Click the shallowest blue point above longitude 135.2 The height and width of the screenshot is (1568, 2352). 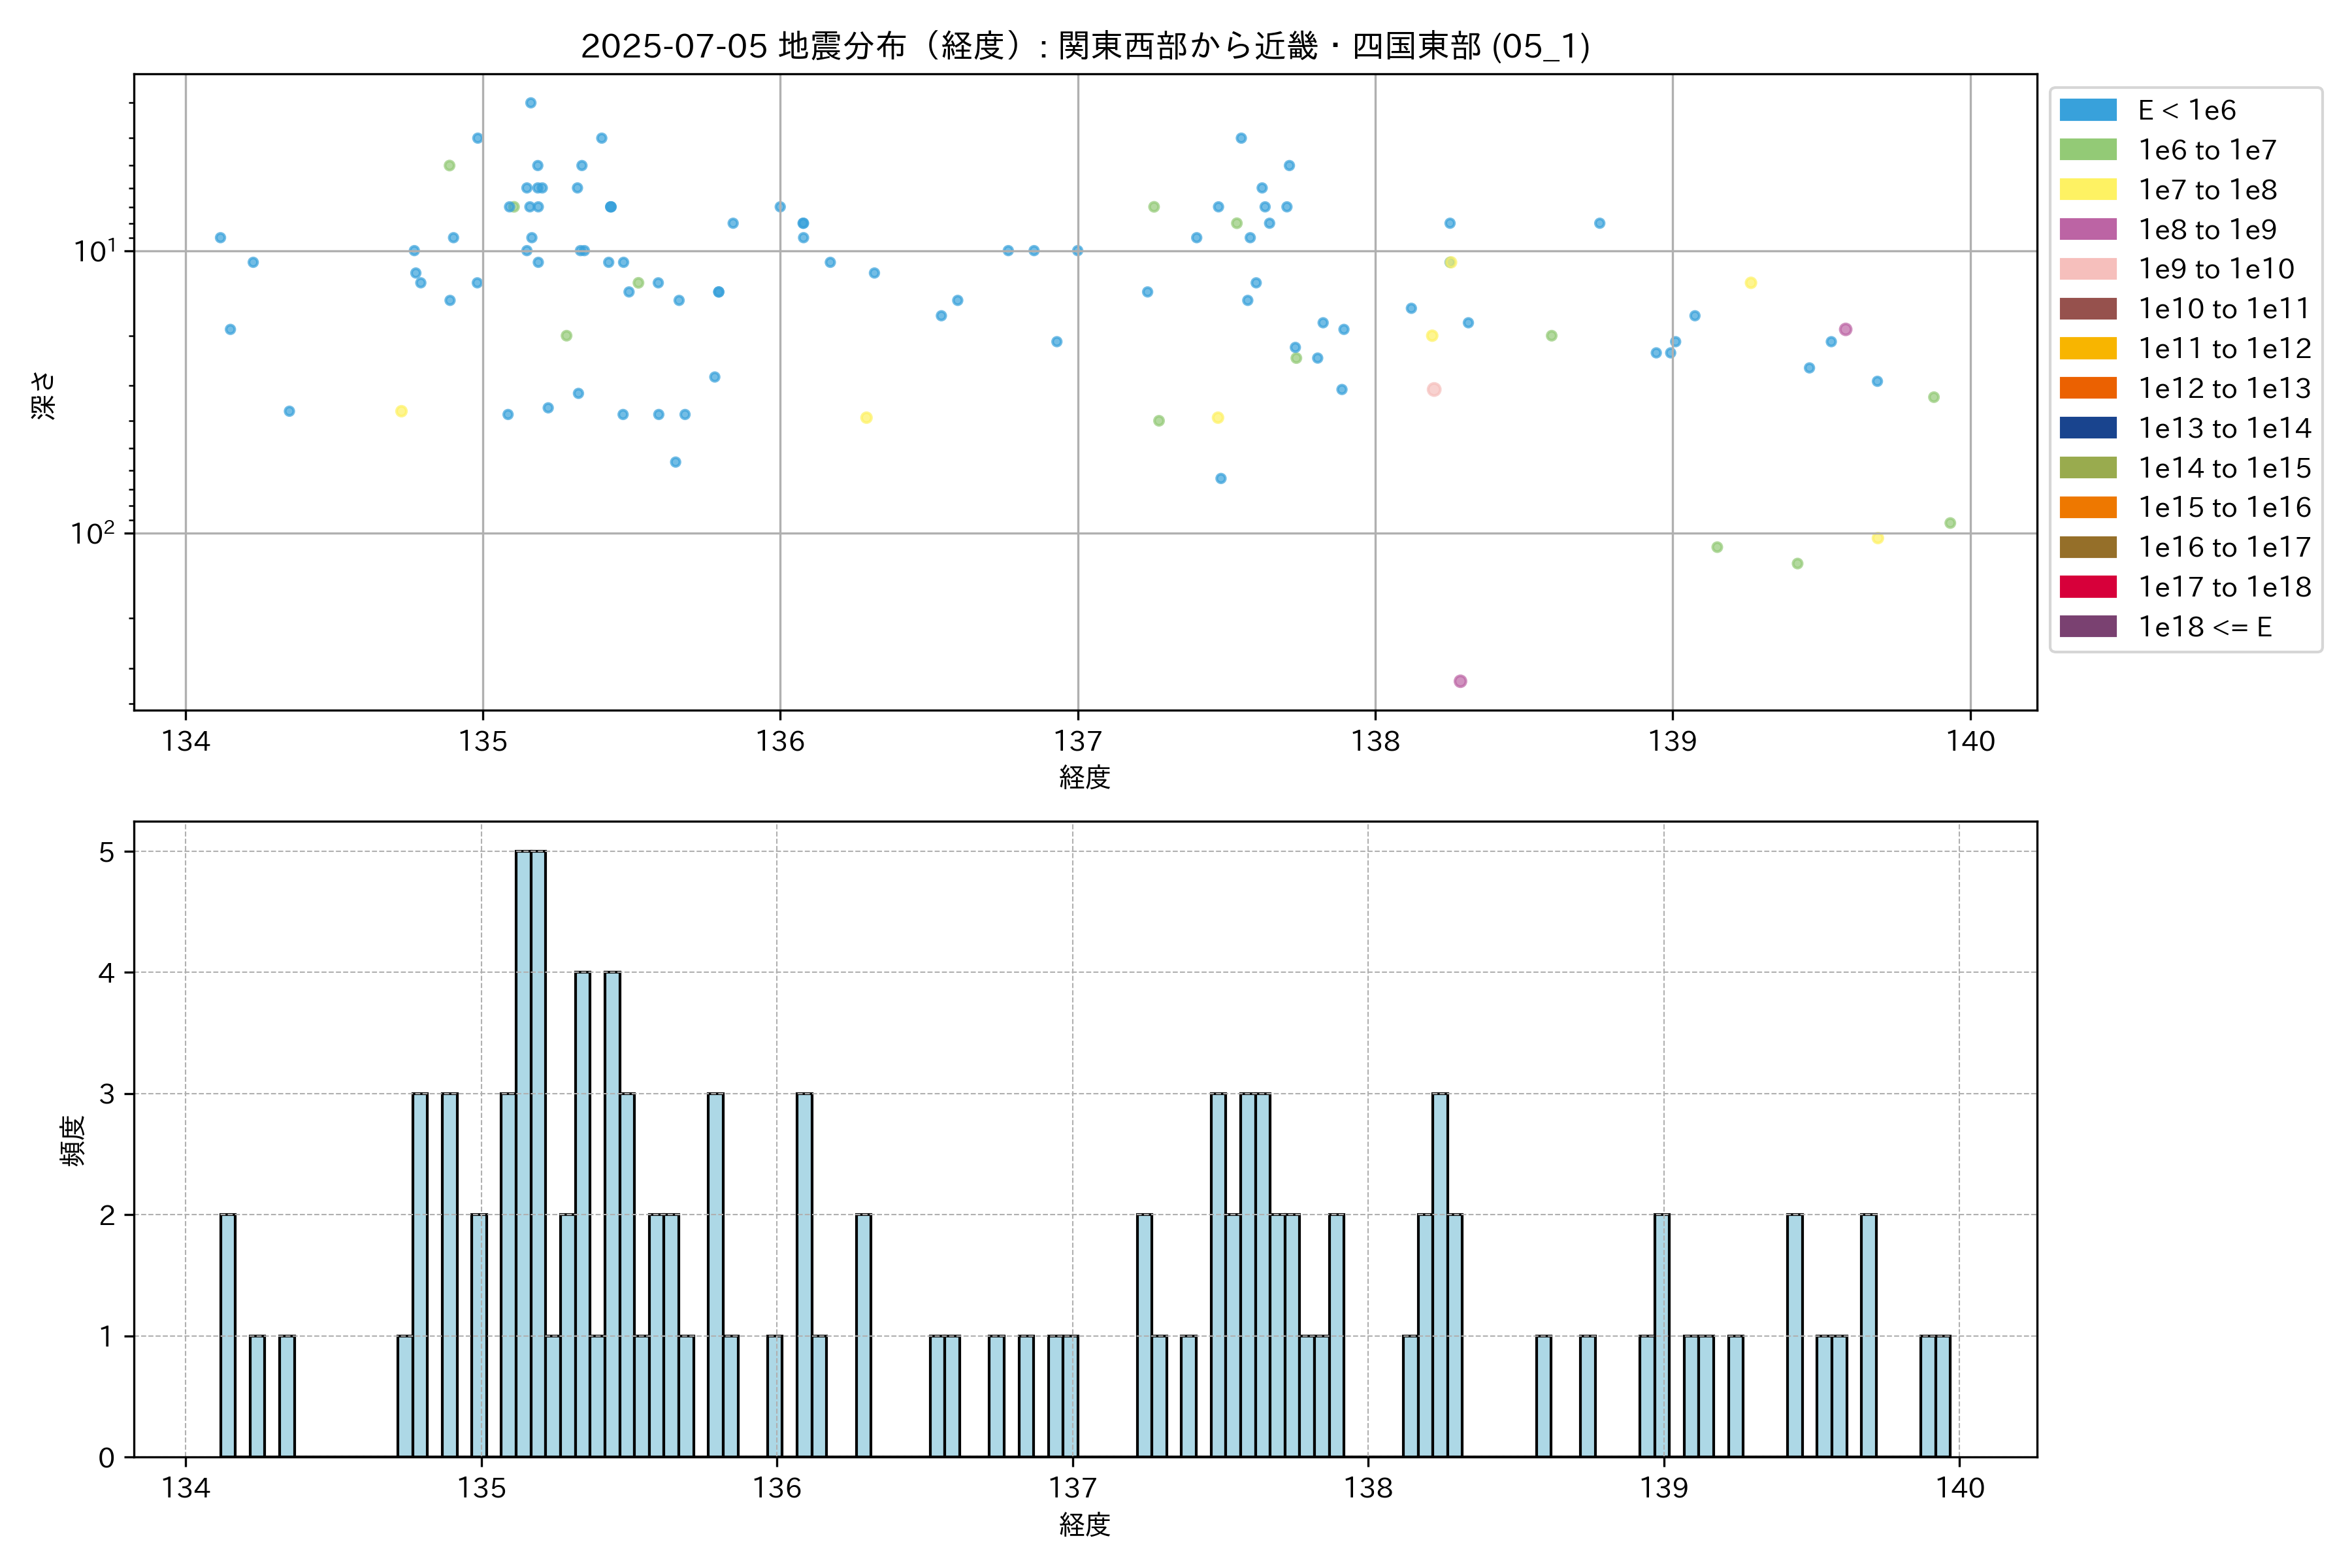(x=531, y=103)
